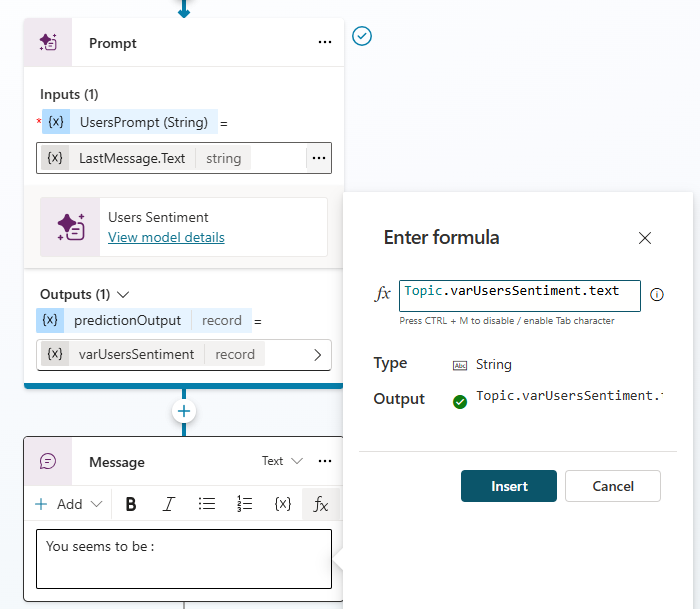Open the LastMessage.Text input options ellipsis
The image size is (700, 609).
tap(318, 158)
